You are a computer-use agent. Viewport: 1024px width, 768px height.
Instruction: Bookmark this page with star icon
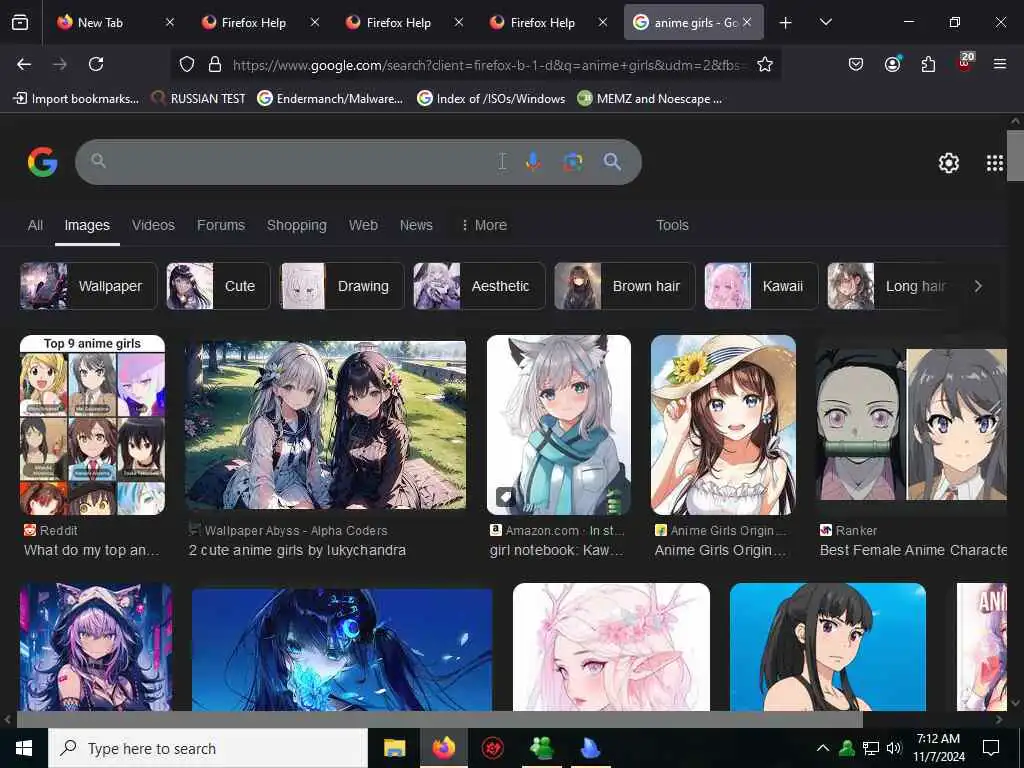coord(765,64)
